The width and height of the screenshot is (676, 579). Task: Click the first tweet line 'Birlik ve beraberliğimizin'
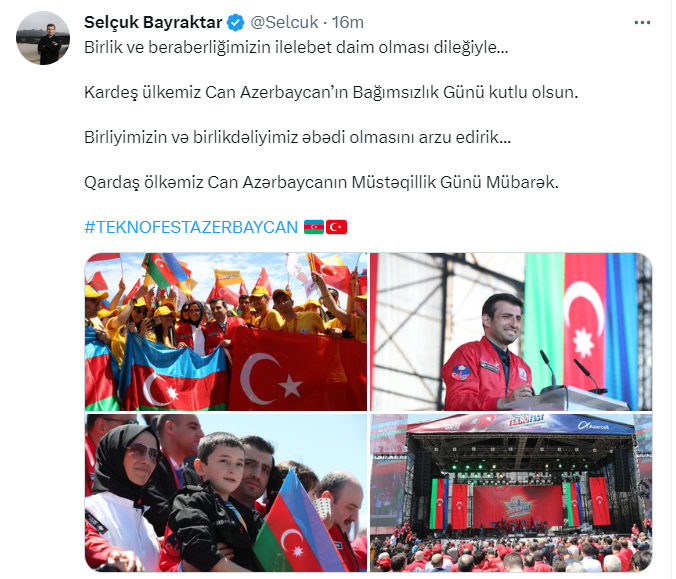296,47
